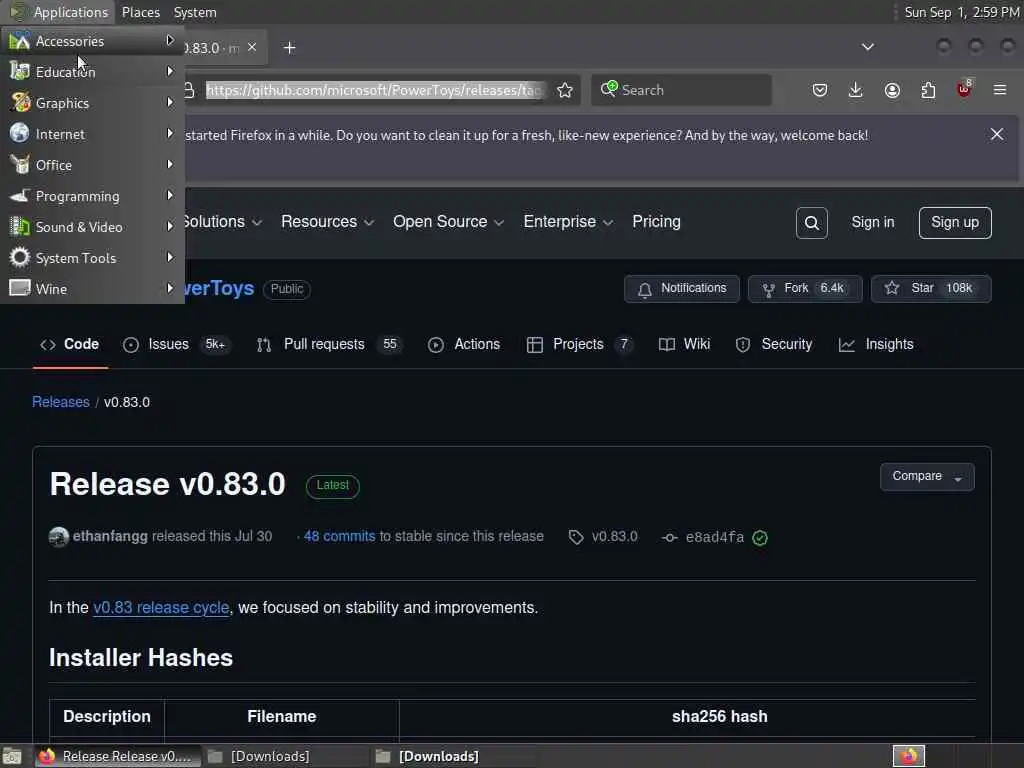Viewport: 1024px width, 768px height.
Task: Save page to Pocket icon
Action: point(820,90)
